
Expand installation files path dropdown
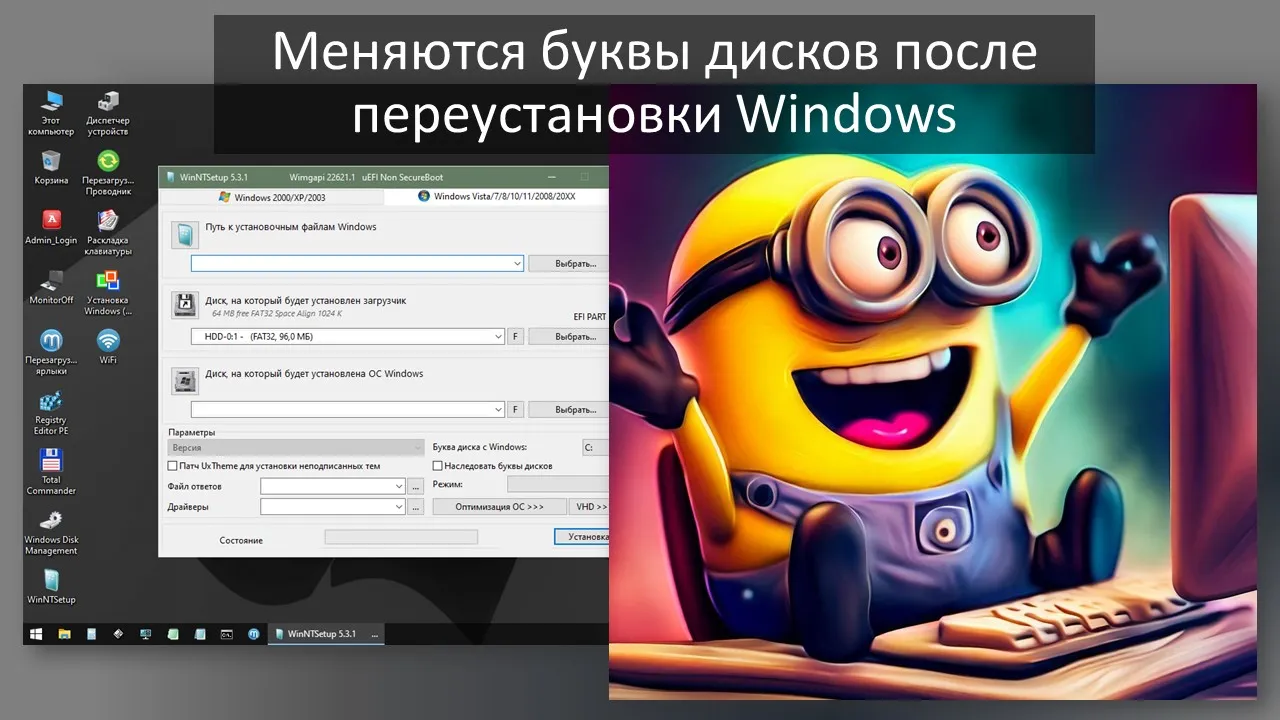[517, 264]
